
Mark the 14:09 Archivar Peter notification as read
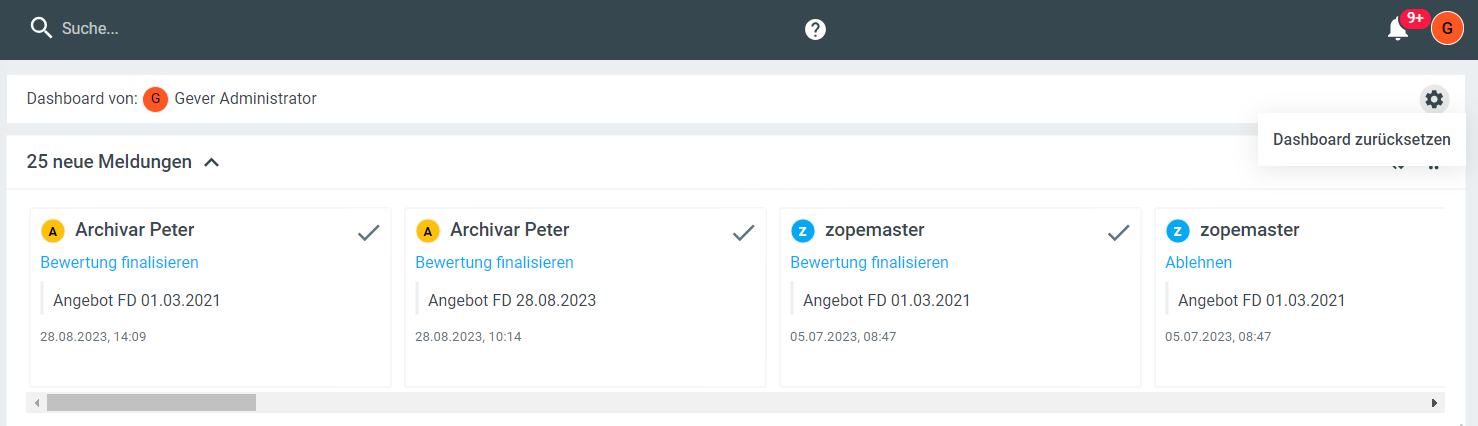(x=369, y=233)
